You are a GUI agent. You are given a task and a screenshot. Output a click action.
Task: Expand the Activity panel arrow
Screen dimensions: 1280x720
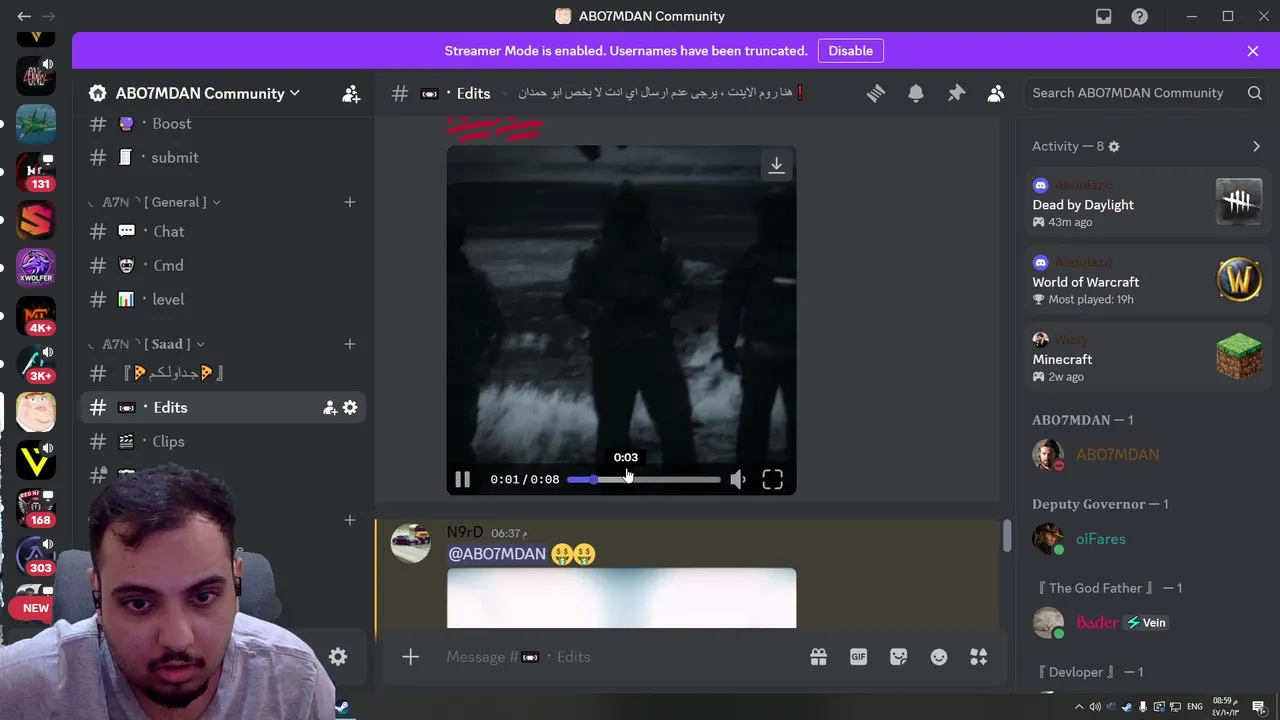[1256, 146]
